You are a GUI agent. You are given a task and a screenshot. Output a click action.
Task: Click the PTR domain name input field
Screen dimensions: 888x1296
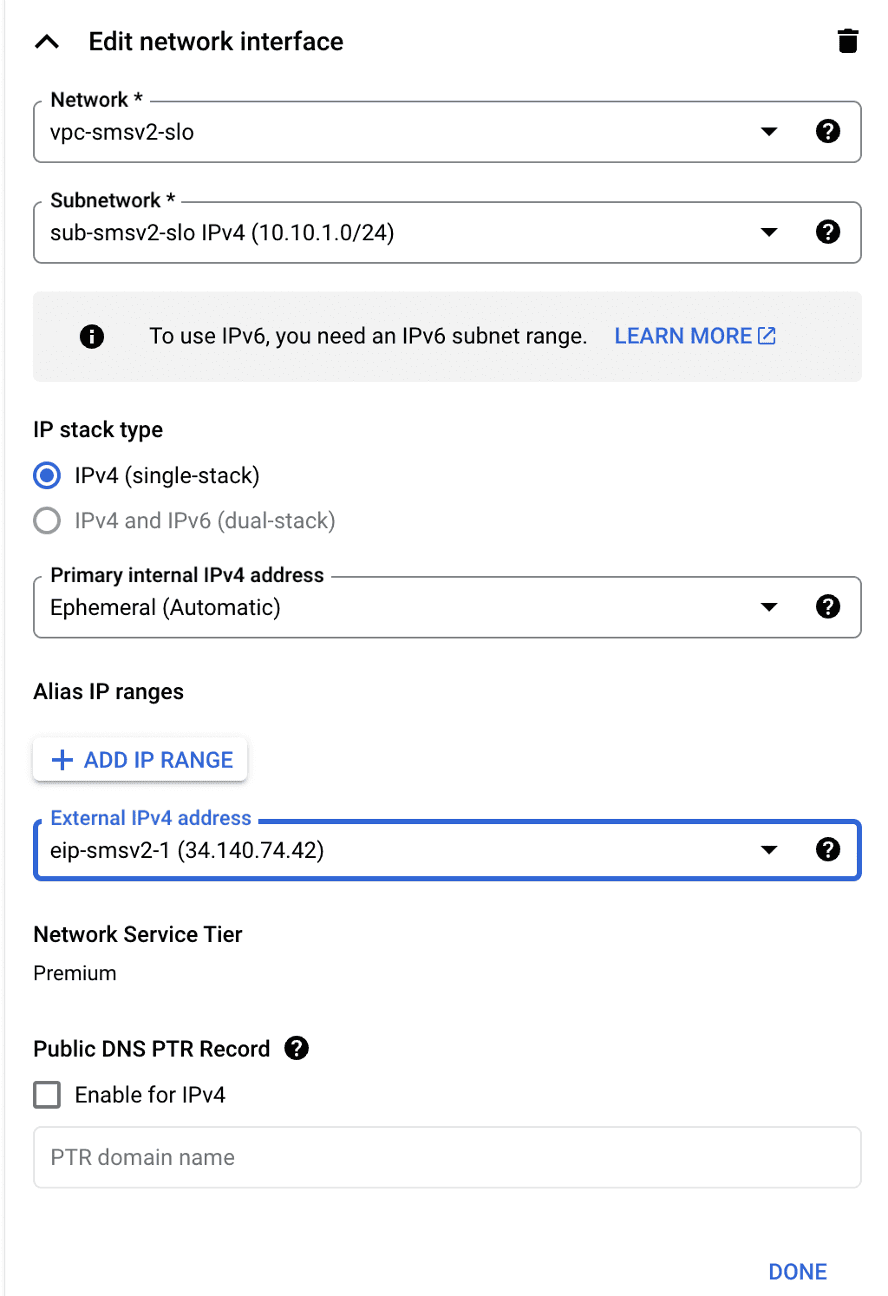point(447,1157)
